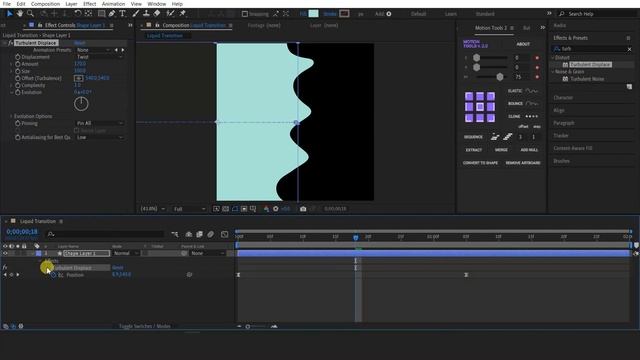Image resolution: width=640 pixels, height=360 pixels.
Task: Open the Antialiasing for Best Quality dropdown
Action: pos(100,138)
